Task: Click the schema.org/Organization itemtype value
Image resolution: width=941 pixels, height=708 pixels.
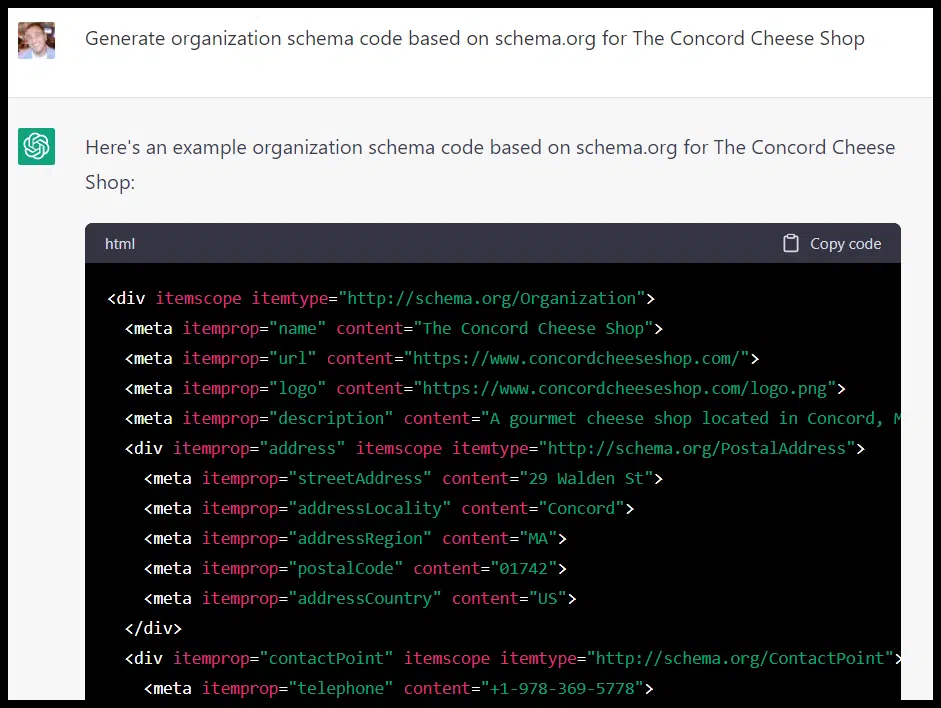Action: click(492, 298)
